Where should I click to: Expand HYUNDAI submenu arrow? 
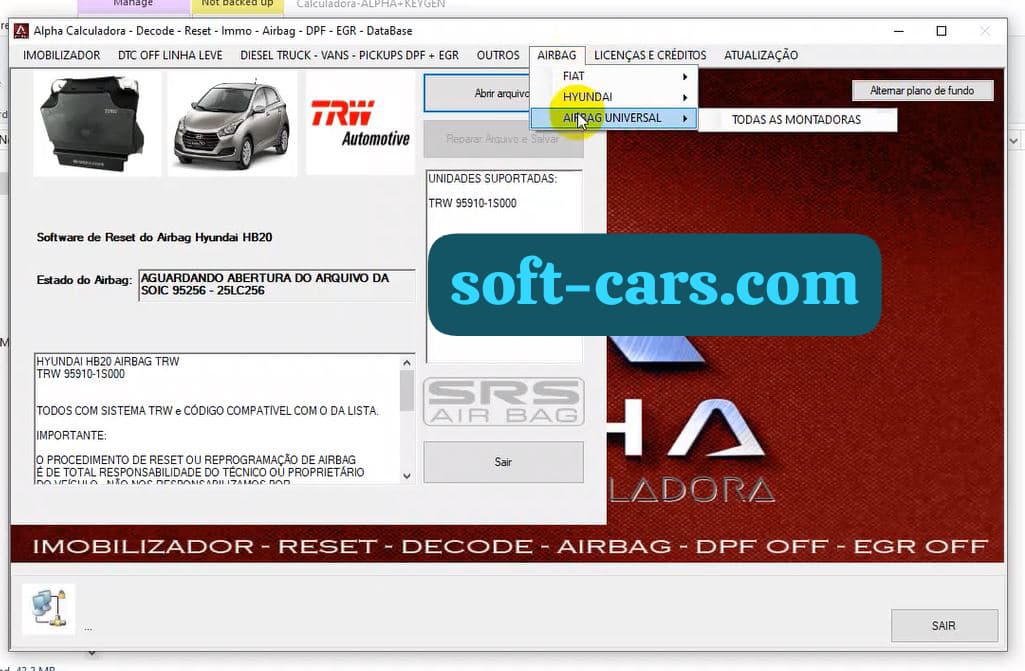click(684, 97)
